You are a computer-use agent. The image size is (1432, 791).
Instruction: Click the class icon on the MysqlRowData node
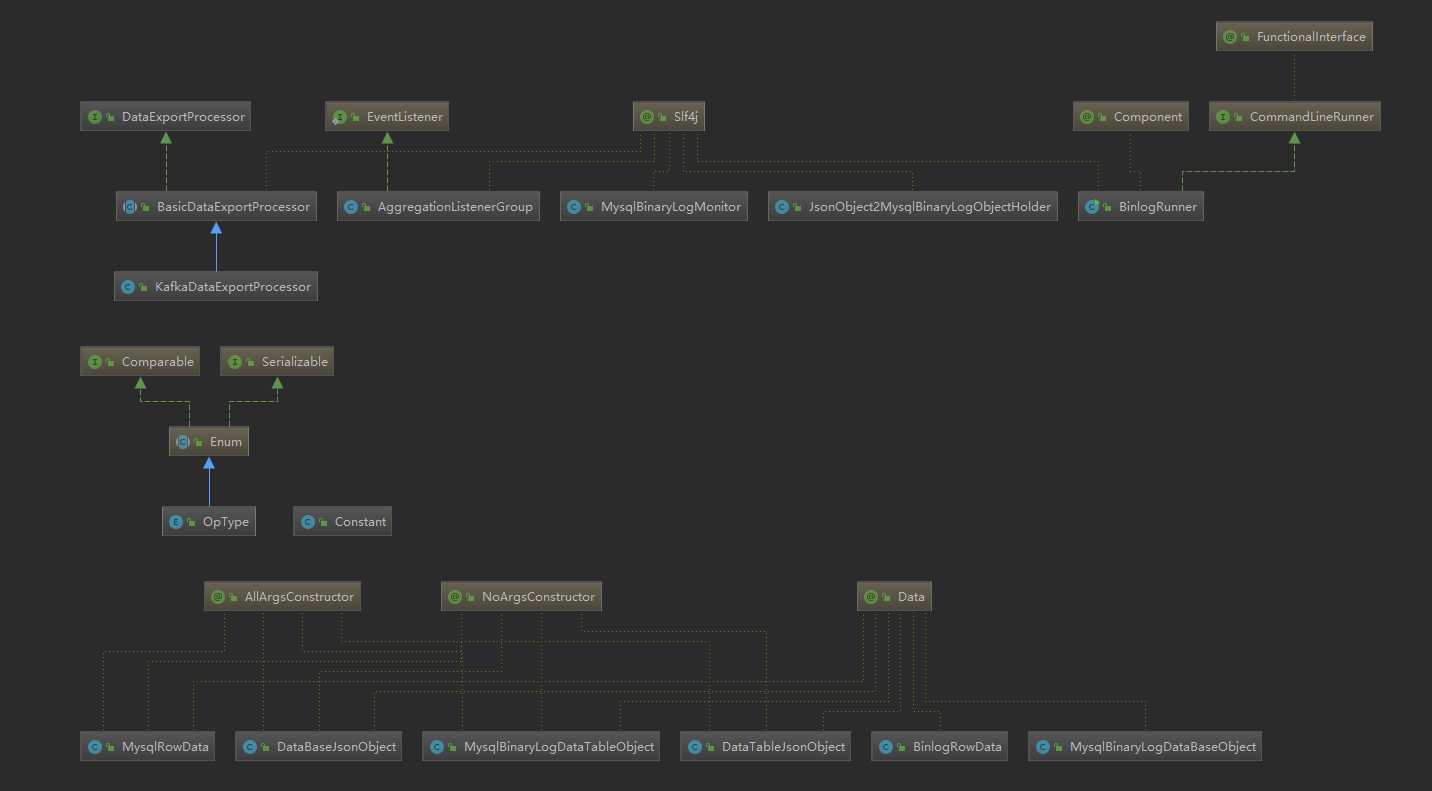pos(95,747)
